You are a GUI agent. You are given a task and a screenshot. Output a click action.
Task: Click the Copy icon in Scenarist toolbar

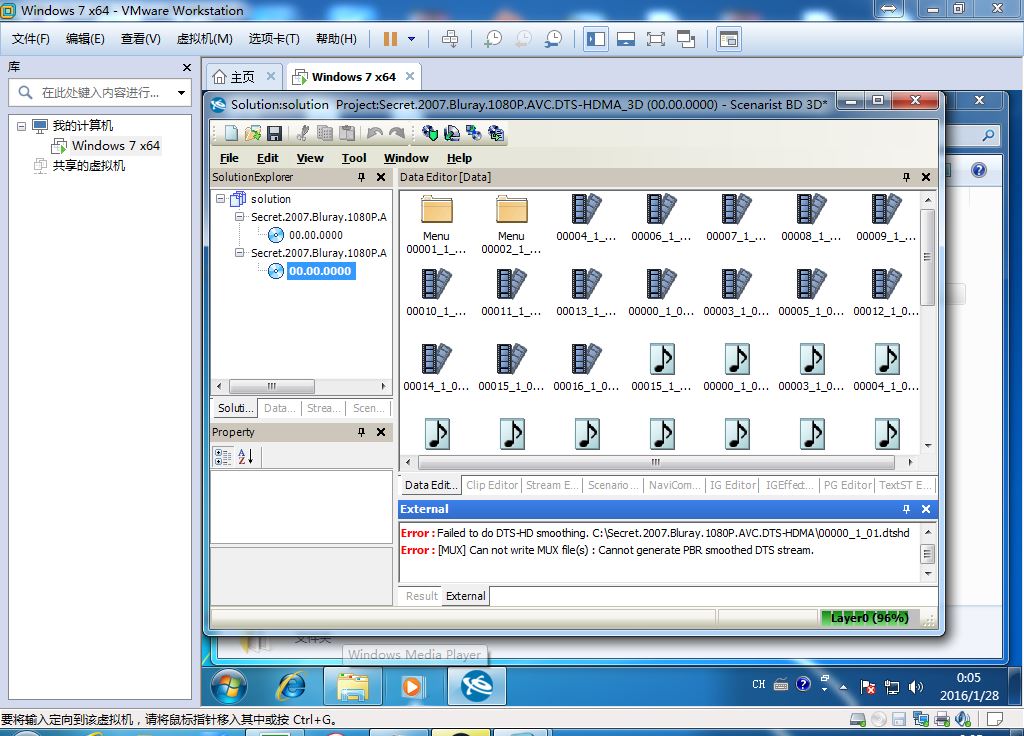pyautogui.click(x=325, y=133)
